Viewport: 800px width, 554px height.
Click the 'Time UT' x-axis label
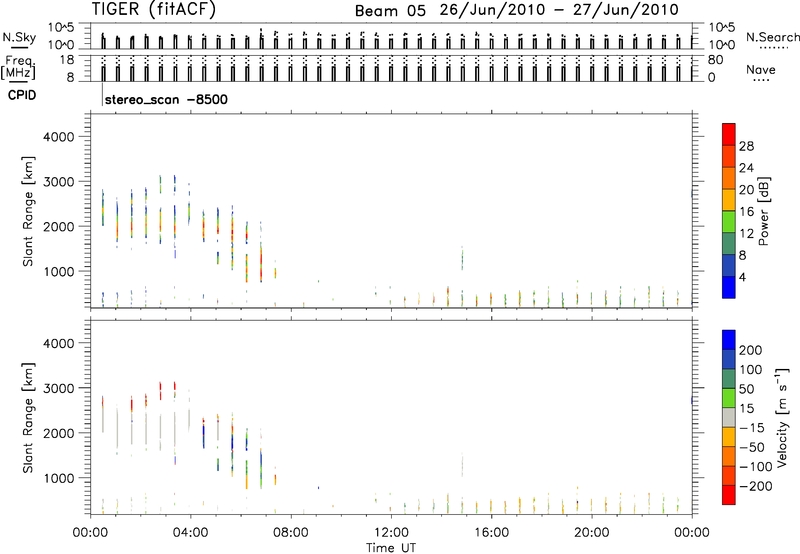click(x=391, y=547)
